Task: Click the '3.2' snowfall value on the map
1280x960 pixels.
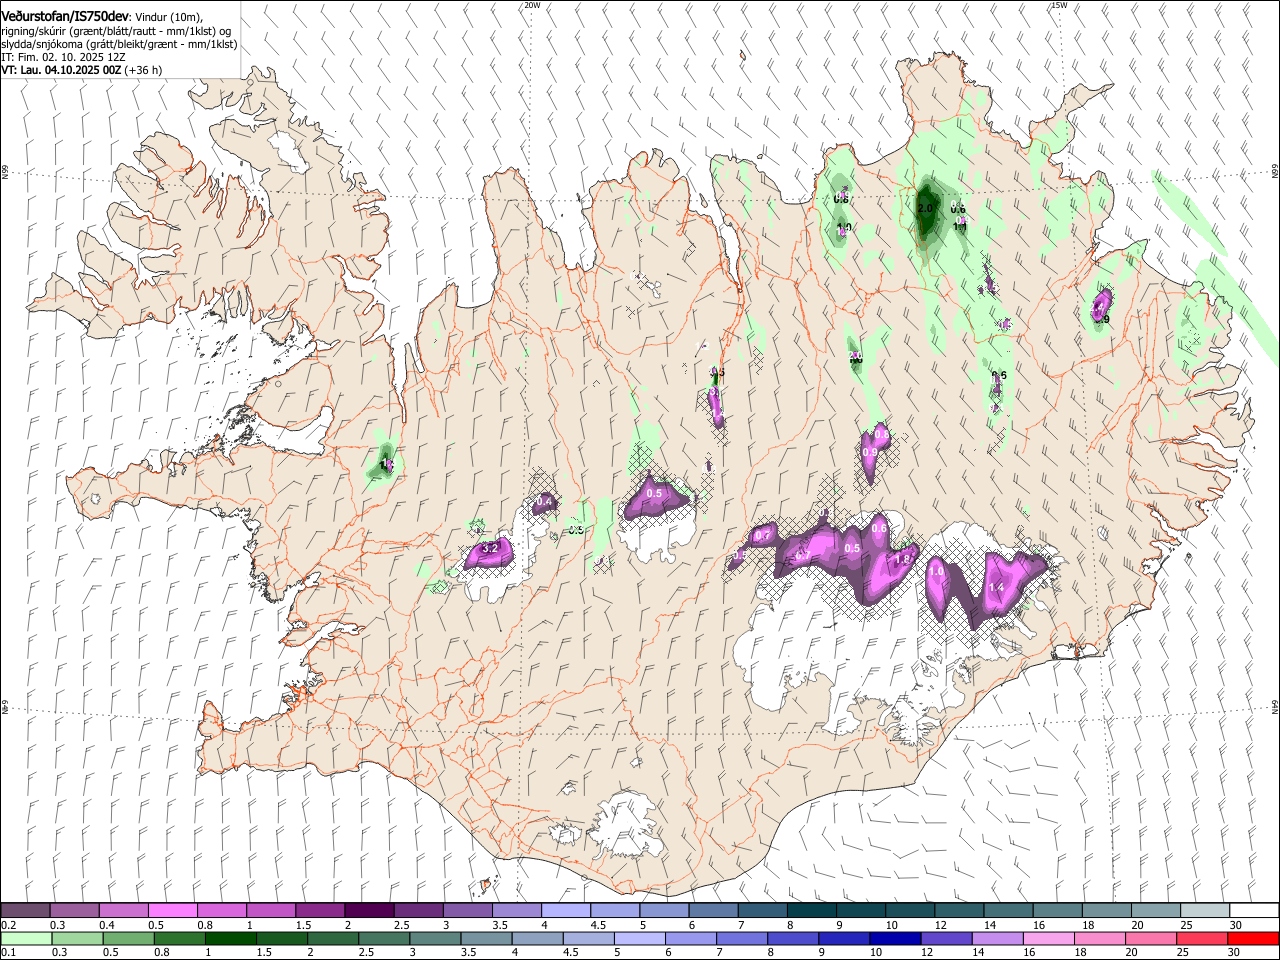Action: coord(490,549)
